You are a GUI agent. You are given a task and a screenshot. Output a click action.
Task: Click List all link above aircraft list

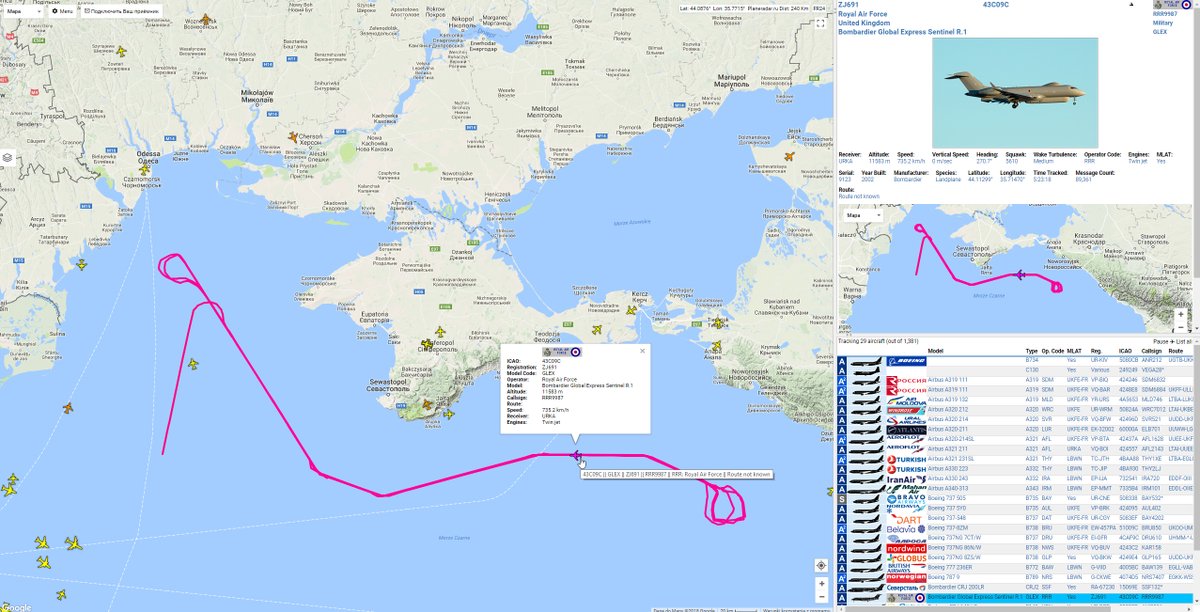(1180, 341)
